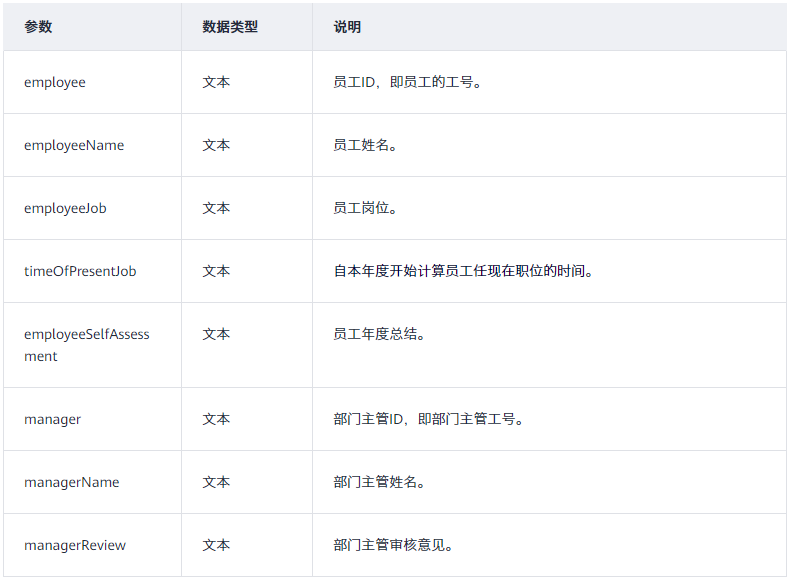Click the 说明 column header

tap(347, 27)
